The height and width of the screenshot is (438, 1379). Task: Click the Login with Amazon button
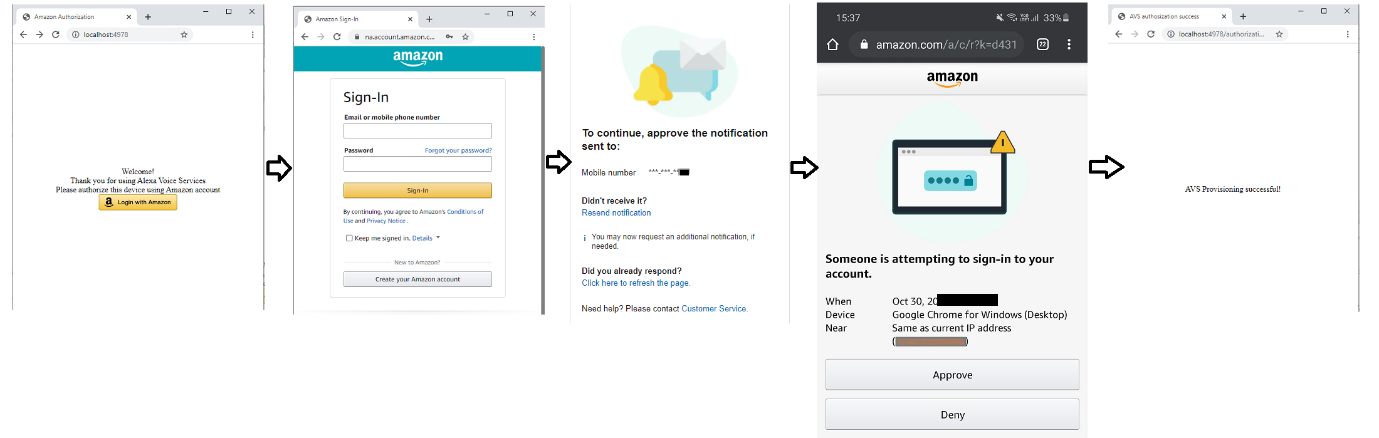tap(138, 202)
